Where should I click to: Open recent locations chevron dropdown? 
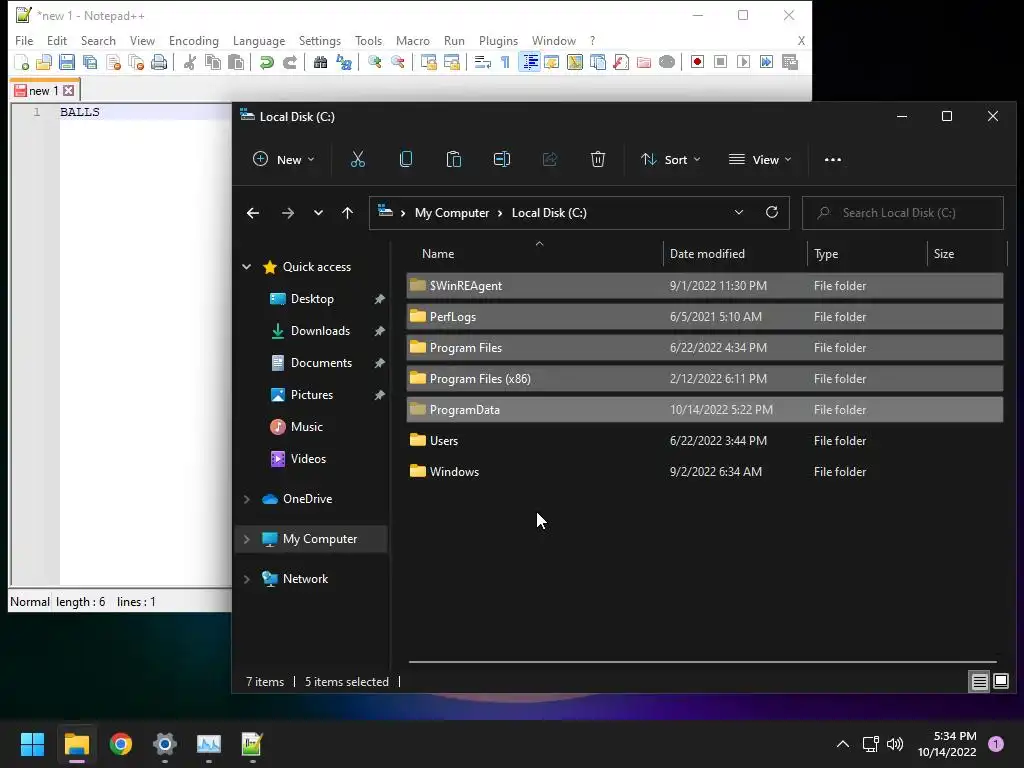pyautogui.click(x=318, y=213)
